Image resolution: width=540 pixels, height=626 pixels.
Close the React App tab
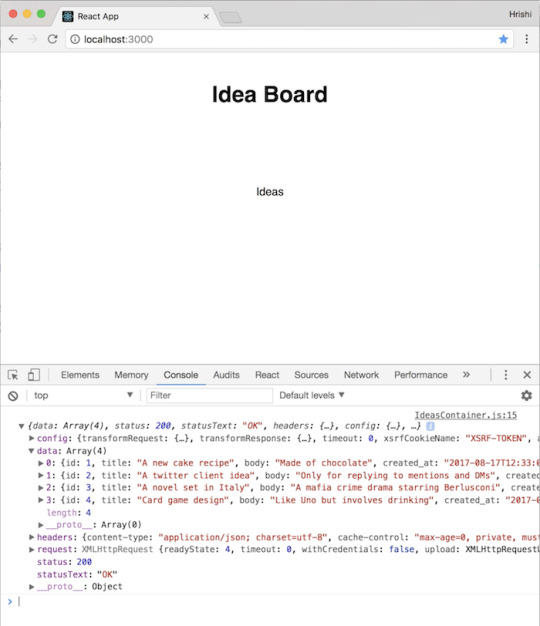(x=206, y=16)
